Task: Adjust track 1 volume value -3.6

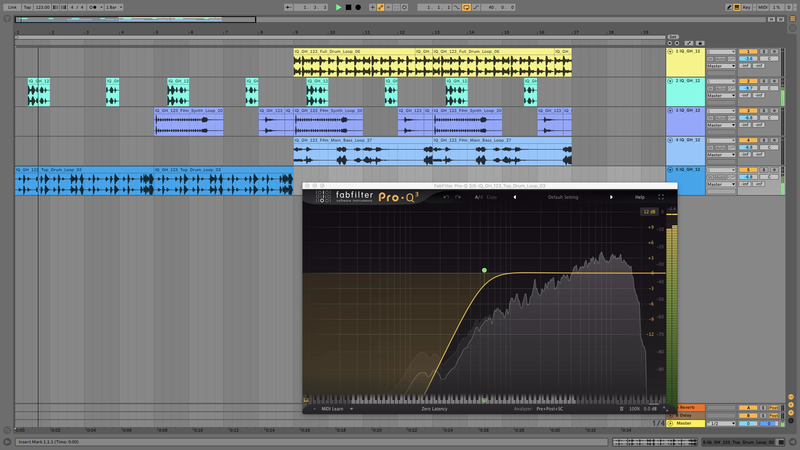Action: point(748,59)
